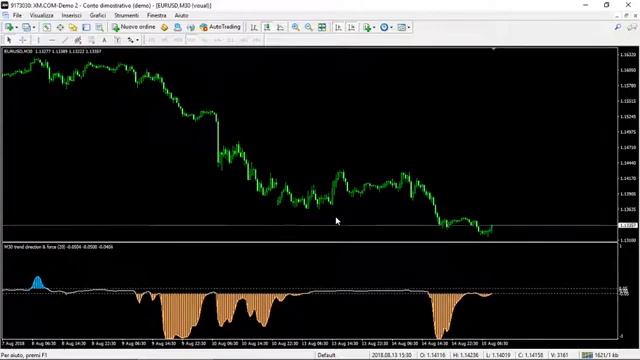This screenshot has height=360, width=640.
Task: Open the Visualizza menu
Action: point(42,15)
